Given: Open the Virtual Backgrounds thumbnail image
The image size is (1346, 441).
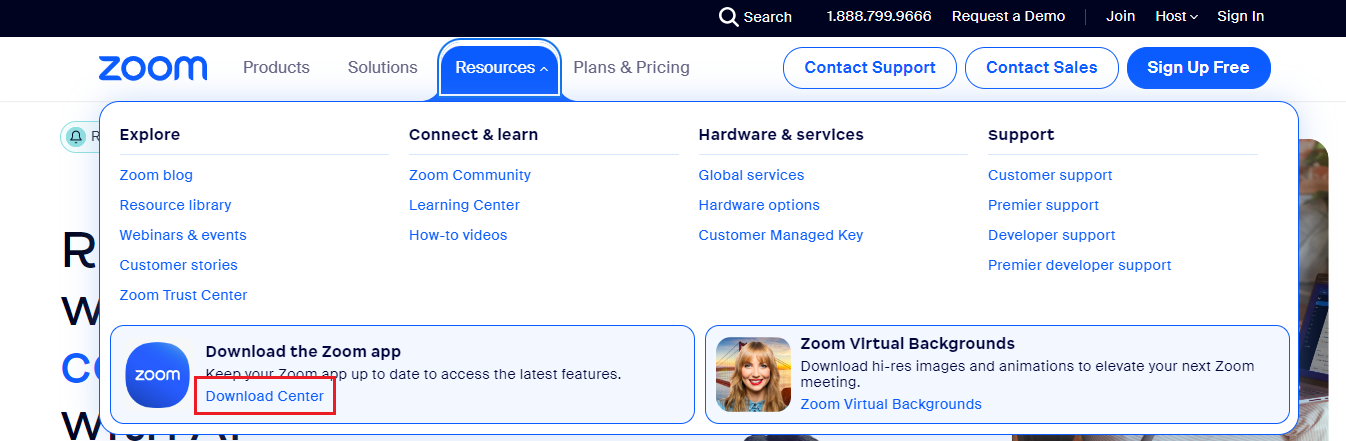Looking at the screenshot, I should point(753,375).
